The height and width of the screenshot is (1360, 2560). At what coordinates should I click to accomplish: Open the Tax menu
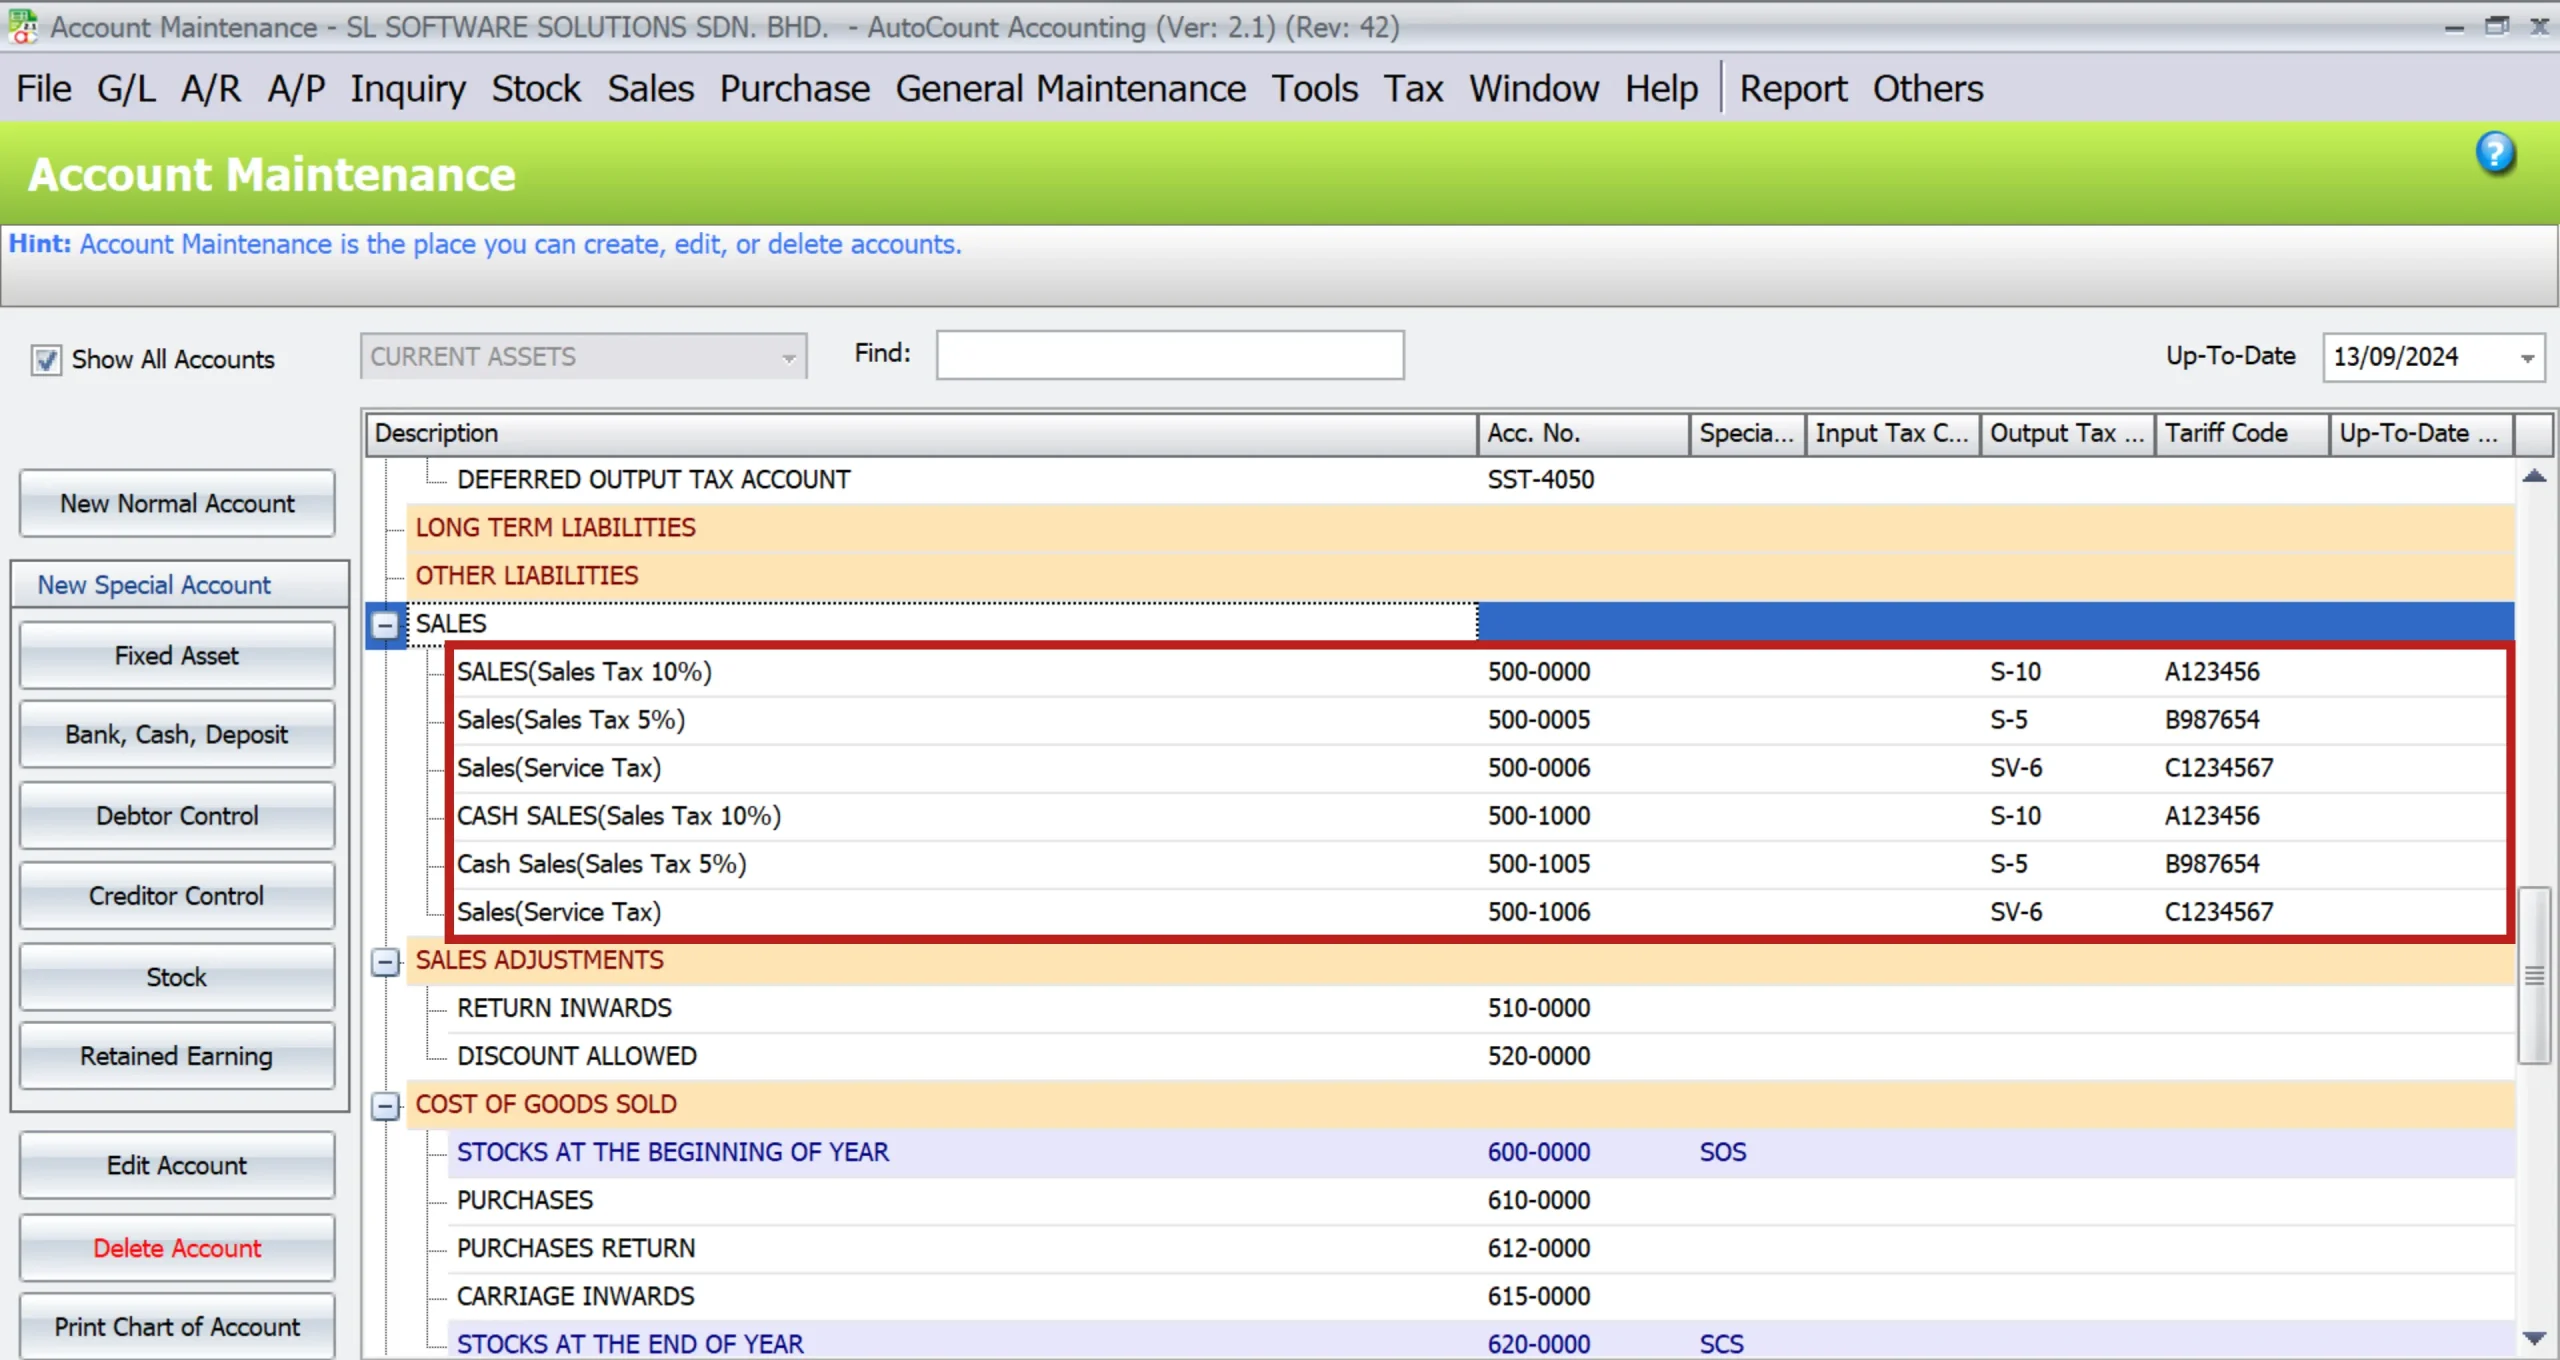[1412, 88]
